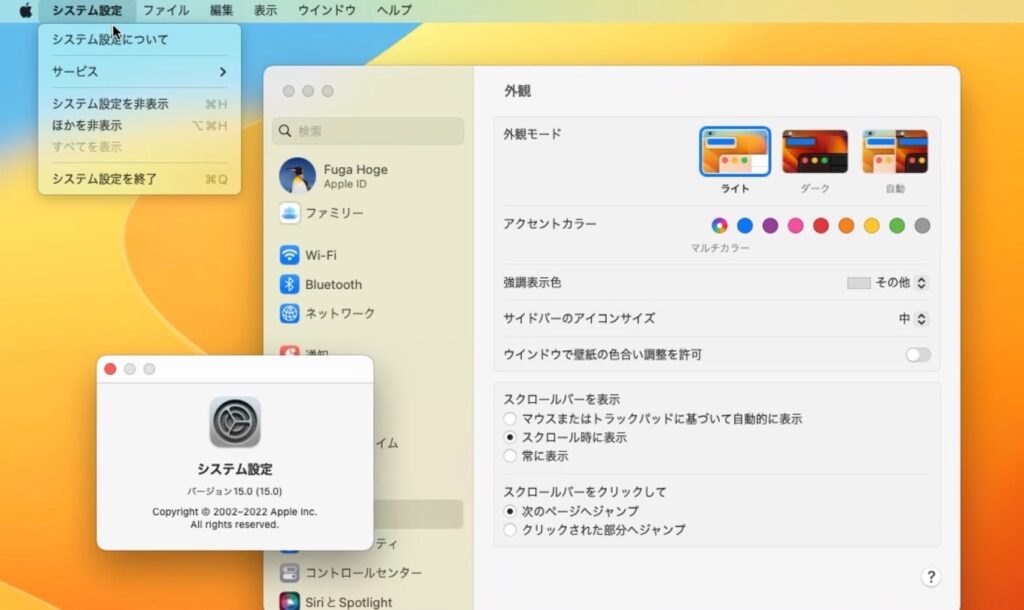Click the Siri と Spotlight icon
The height and width of the screenshot is (610, 1024).
coord(289,602)
